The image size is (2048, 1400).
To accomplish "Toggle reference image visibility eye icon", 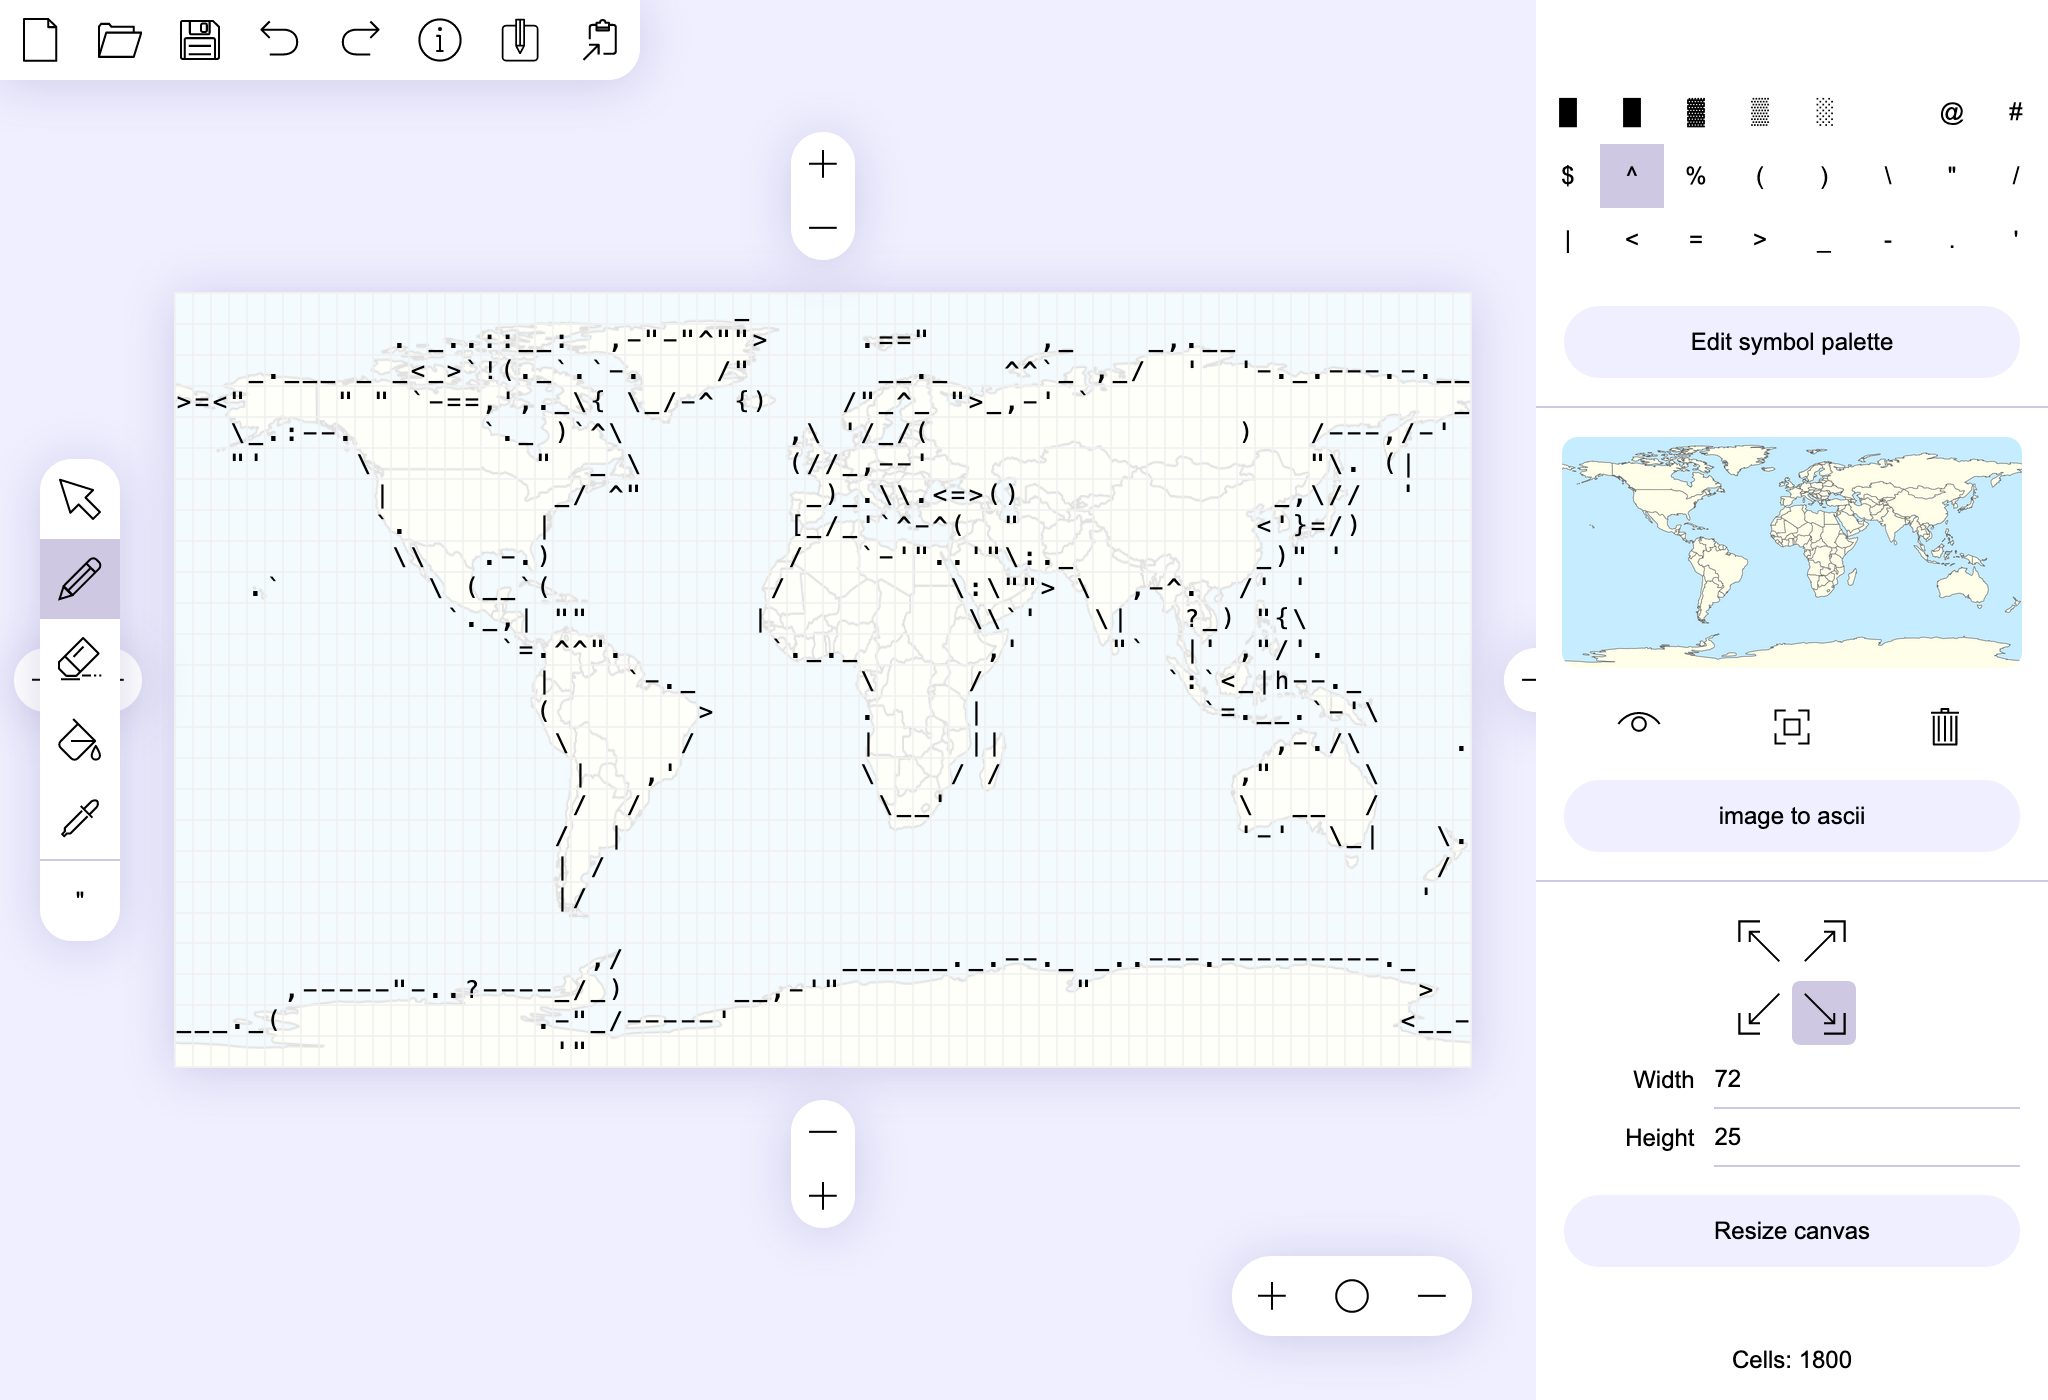I will 1638,724.
